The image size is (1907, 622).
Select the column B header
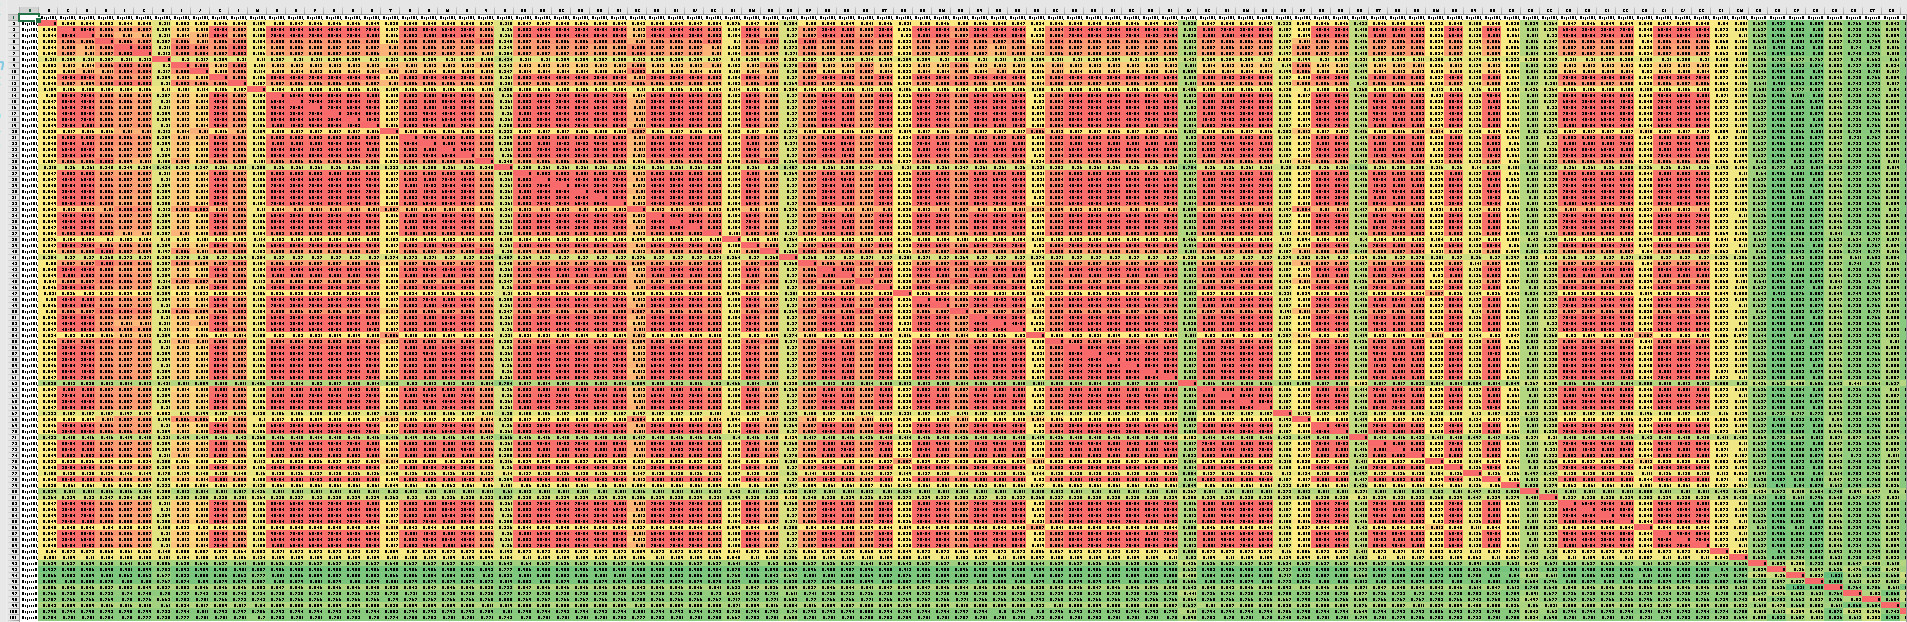pyautogui.click(x=49, y=11)
